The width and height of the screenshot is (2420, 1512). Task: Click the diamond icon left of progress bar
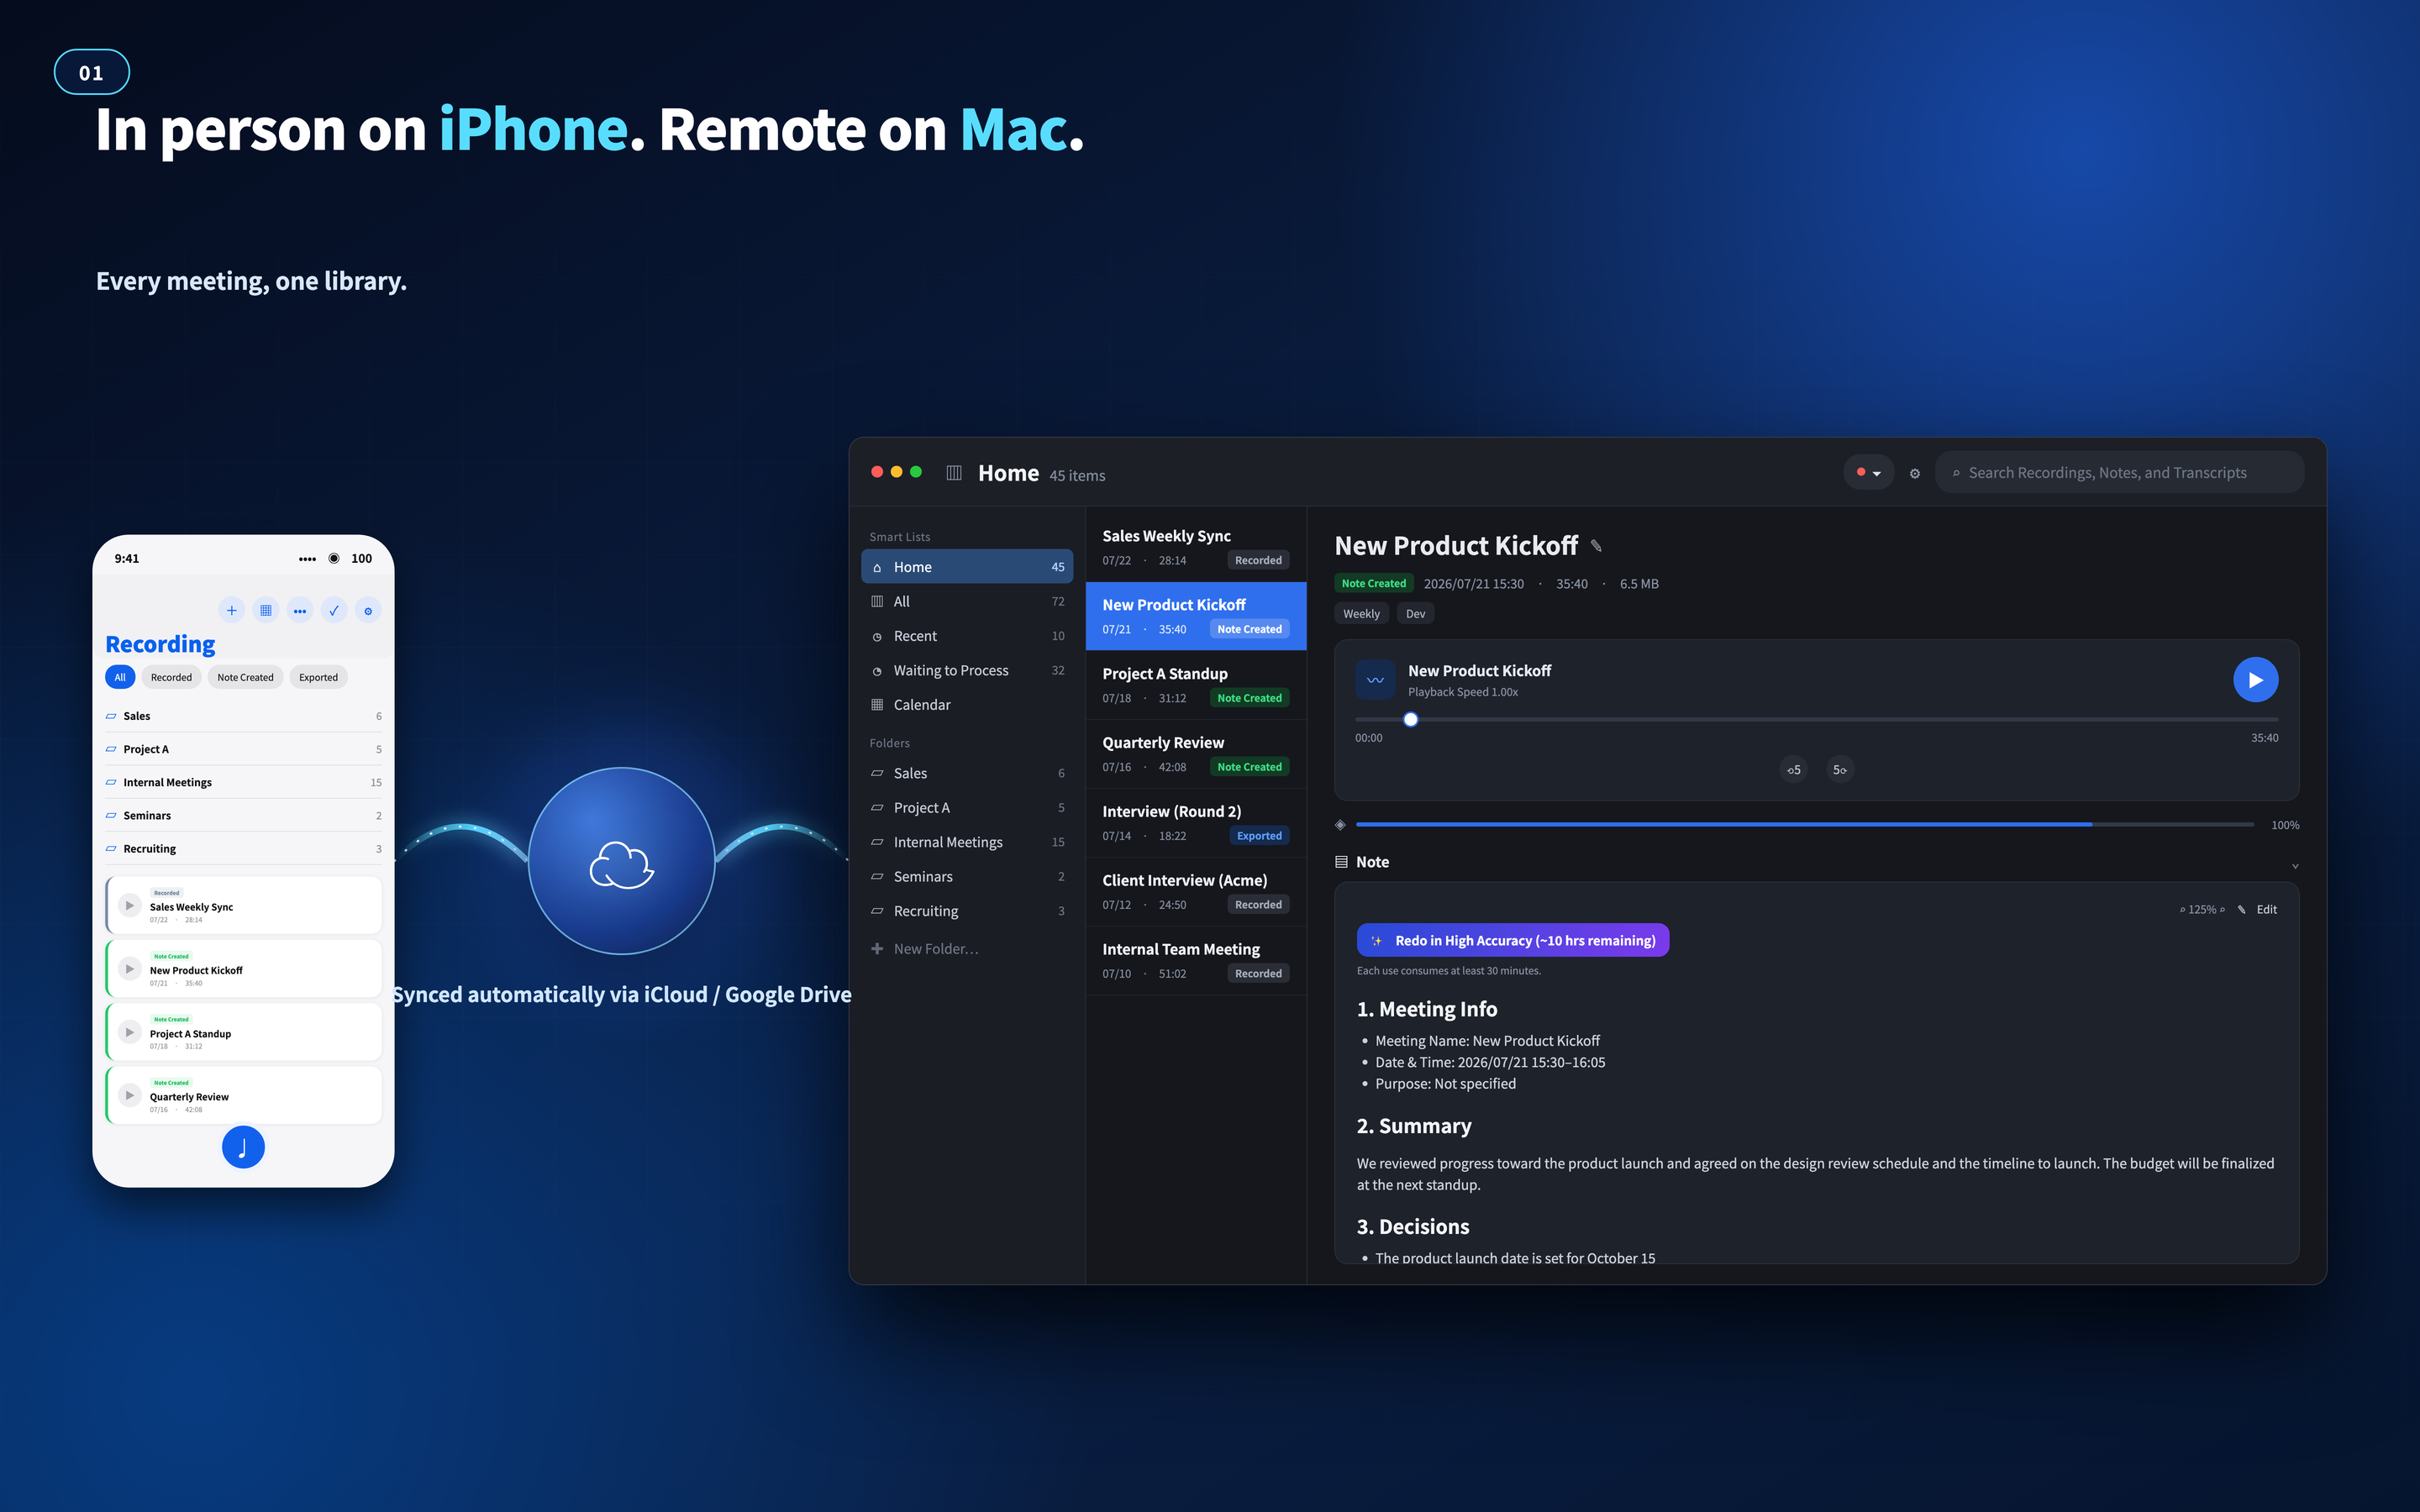(x=1340, y=825)
